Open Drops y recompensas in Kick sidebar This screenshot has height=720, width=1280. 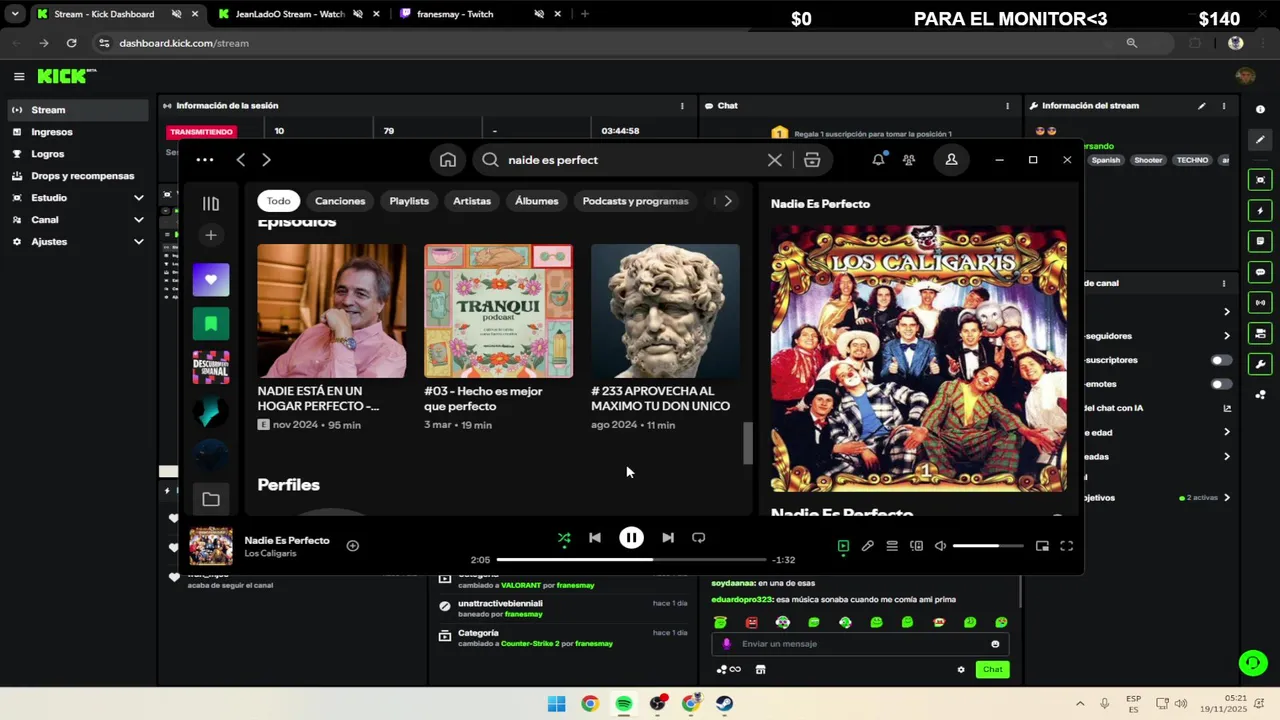point(78,176)
